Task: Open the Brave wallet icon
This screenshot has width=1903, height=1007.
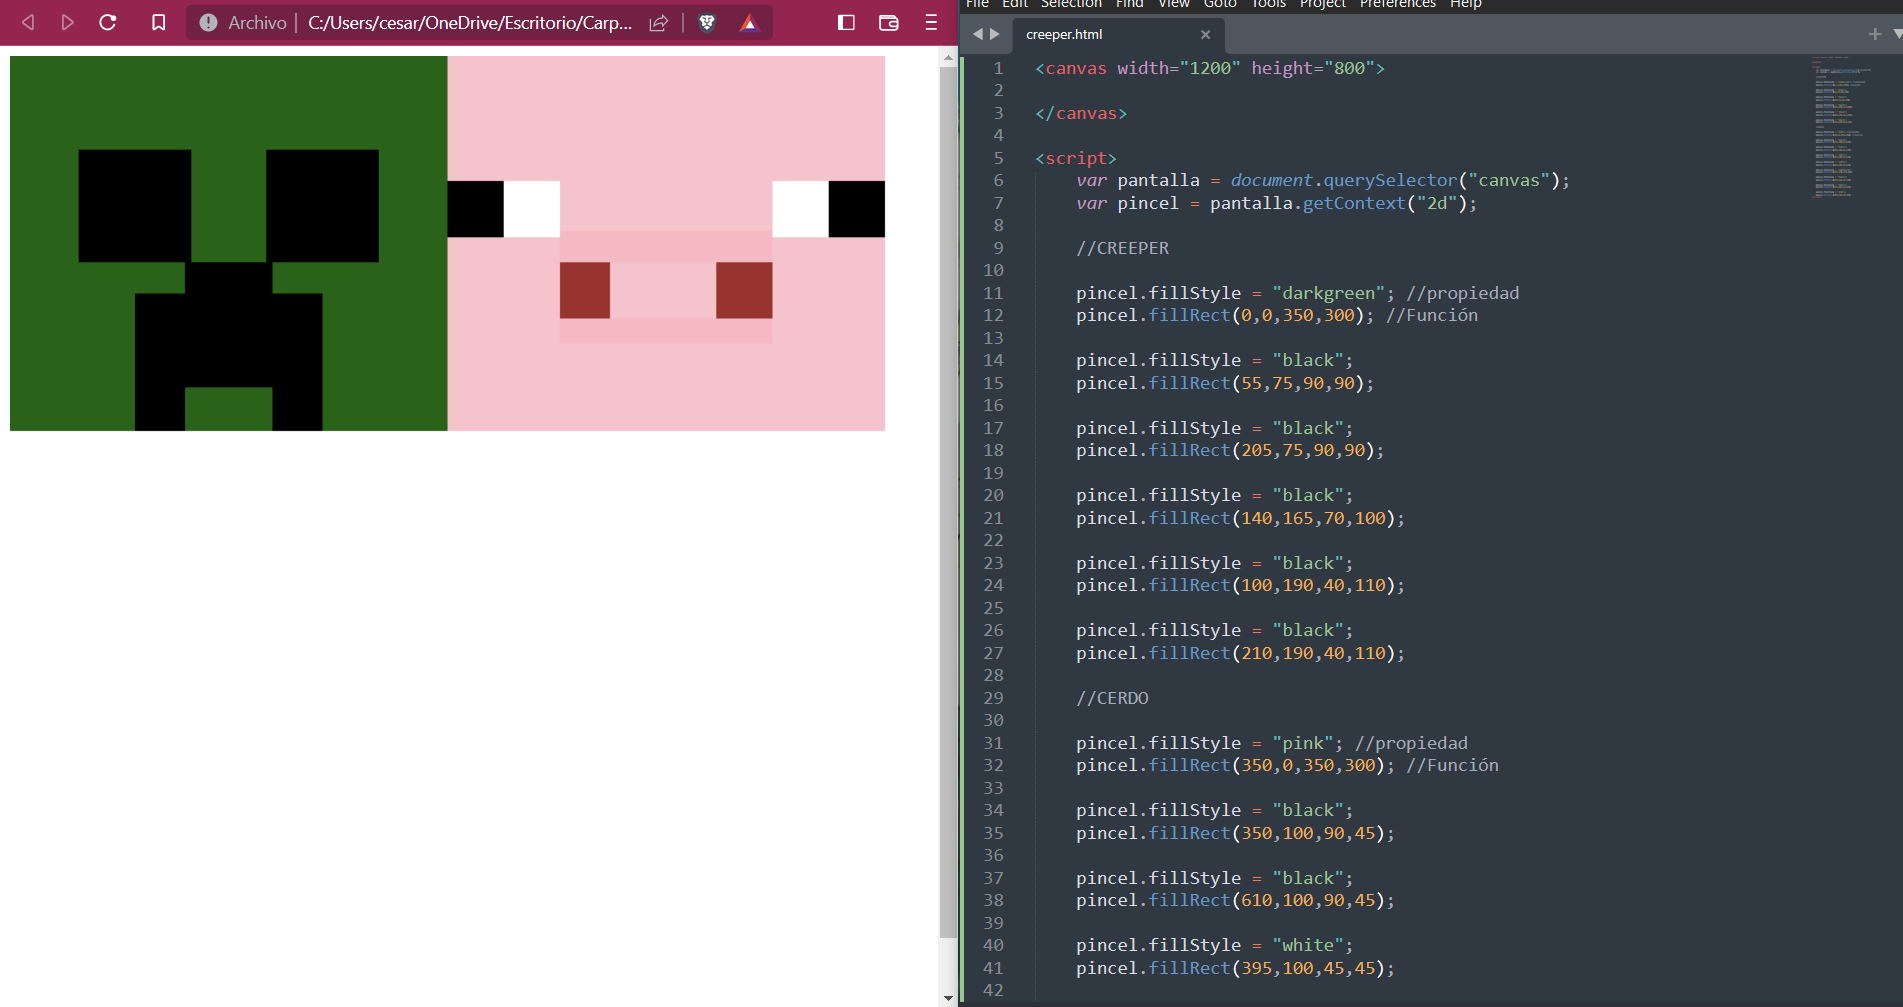Action: [888, 22]
